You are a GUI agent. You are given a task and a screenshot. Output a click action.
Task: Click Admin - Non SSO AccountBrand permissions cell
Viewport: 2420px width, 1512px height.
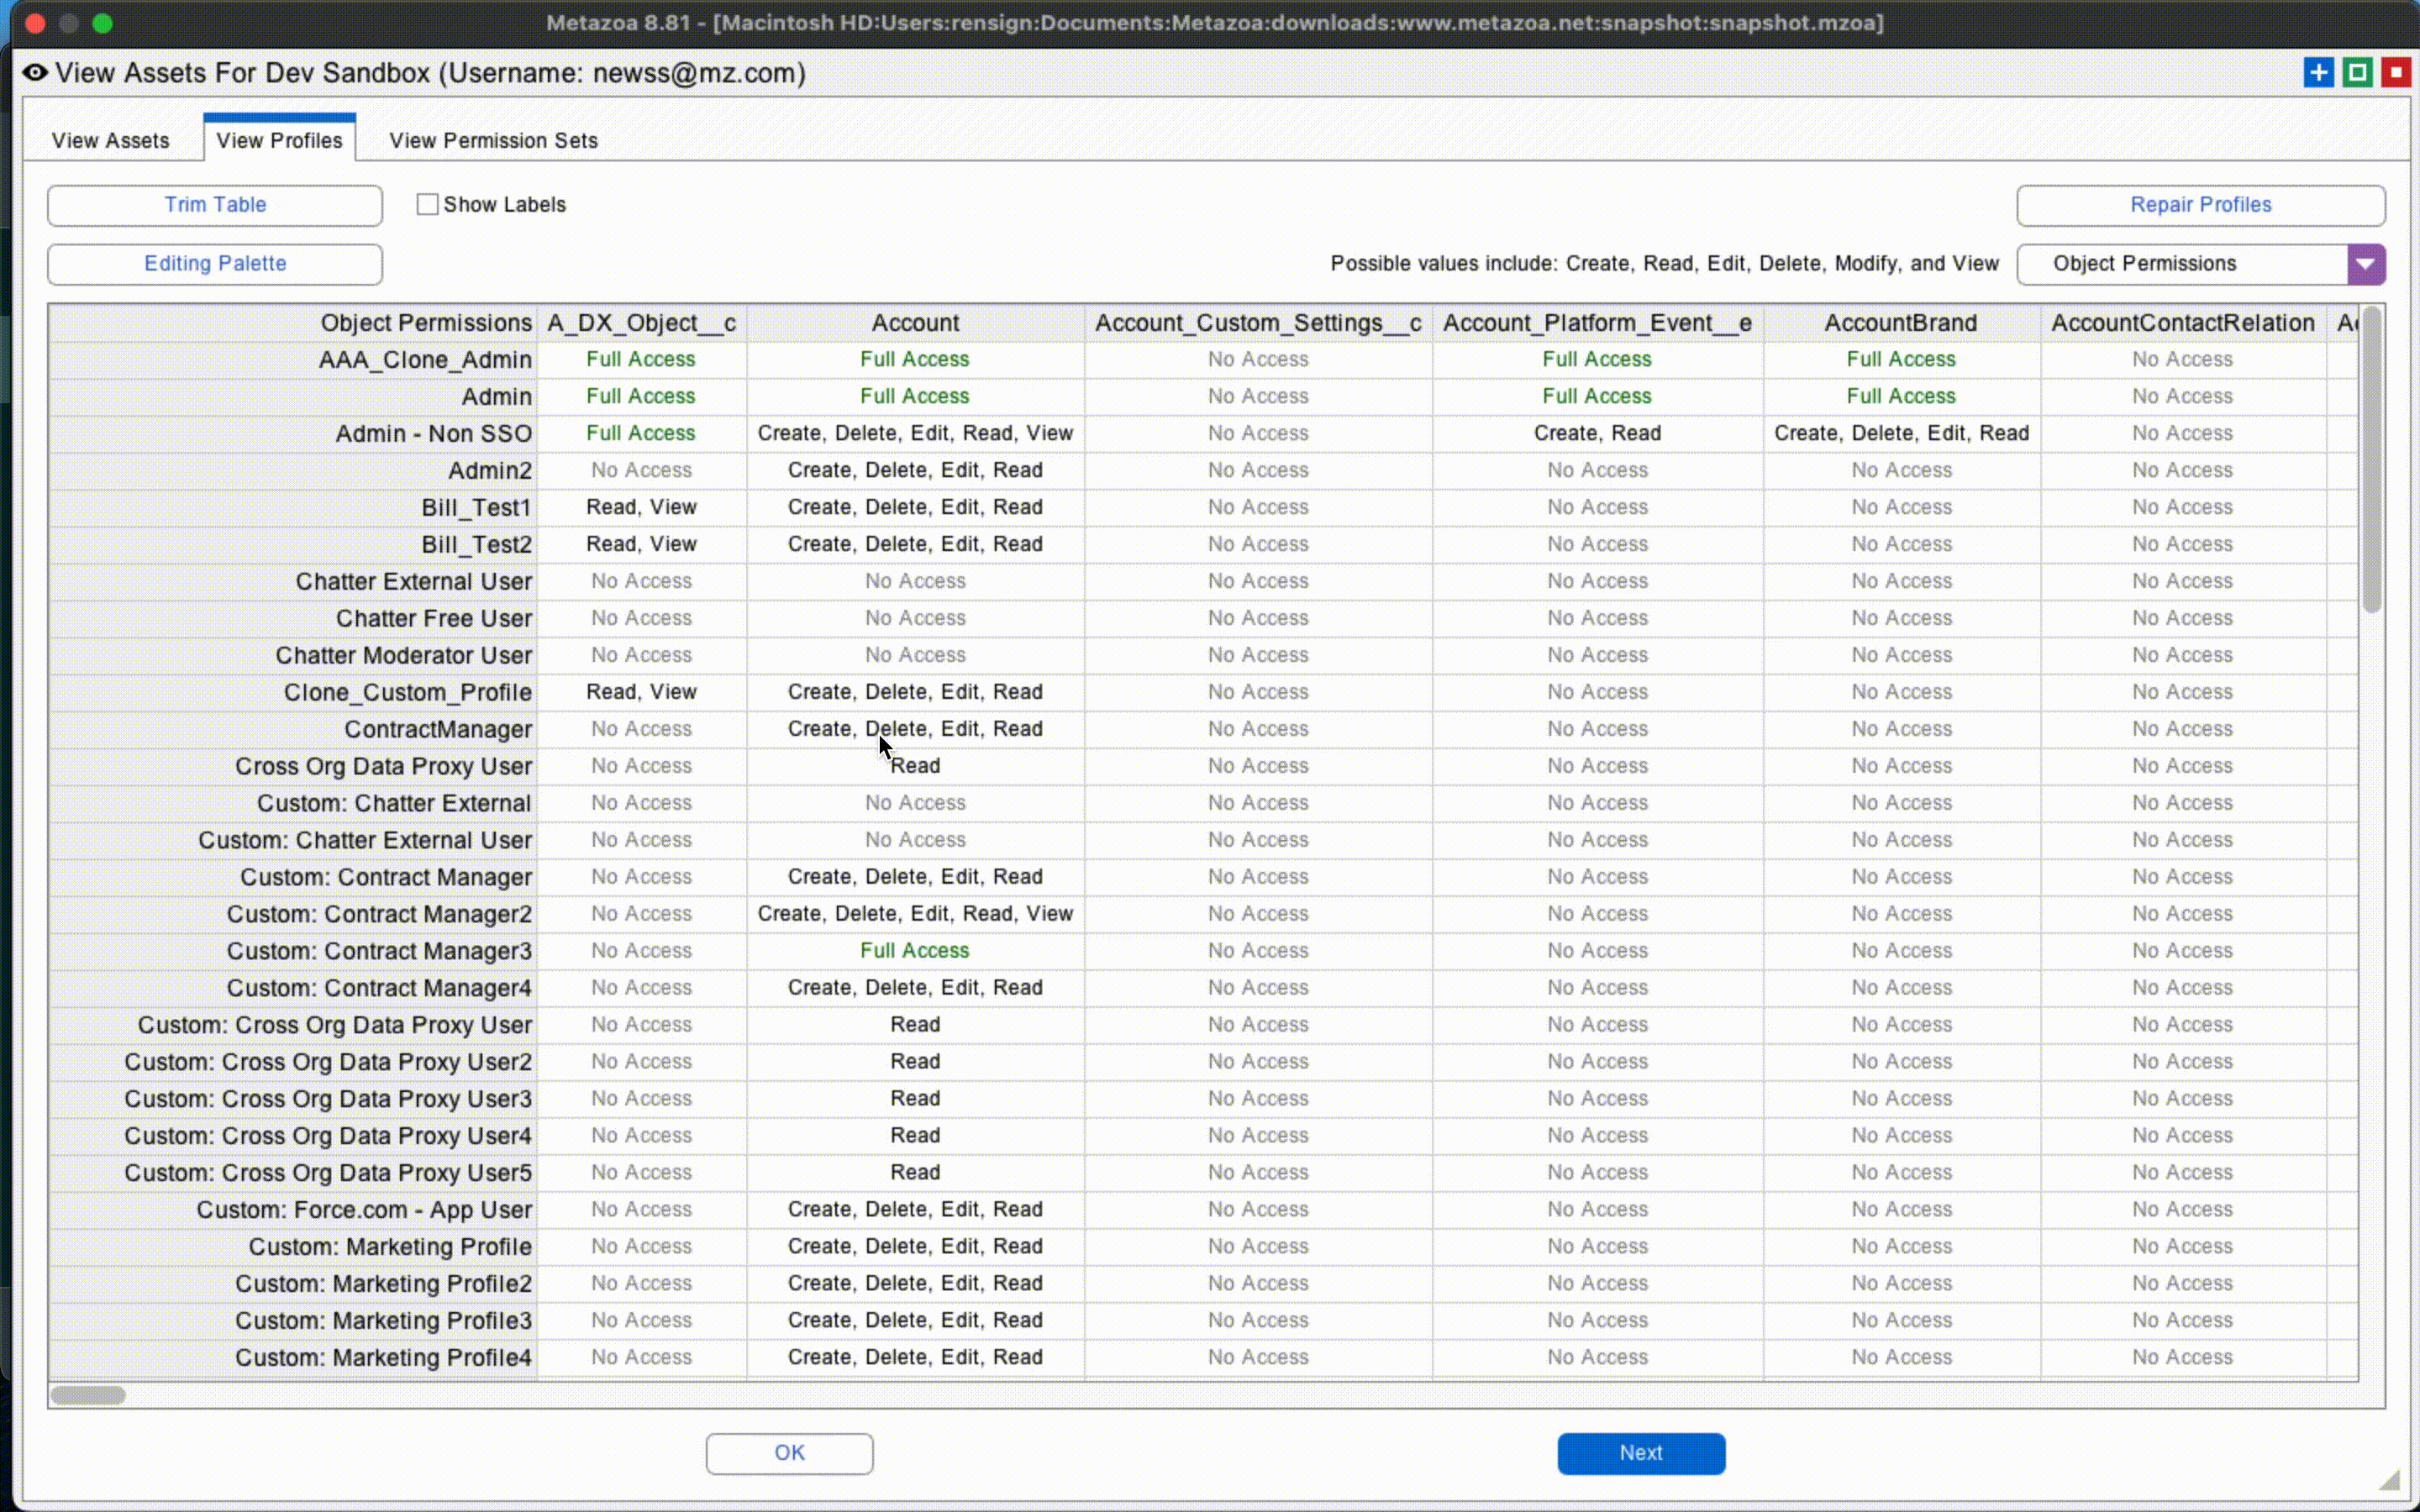pos(1901,433)
